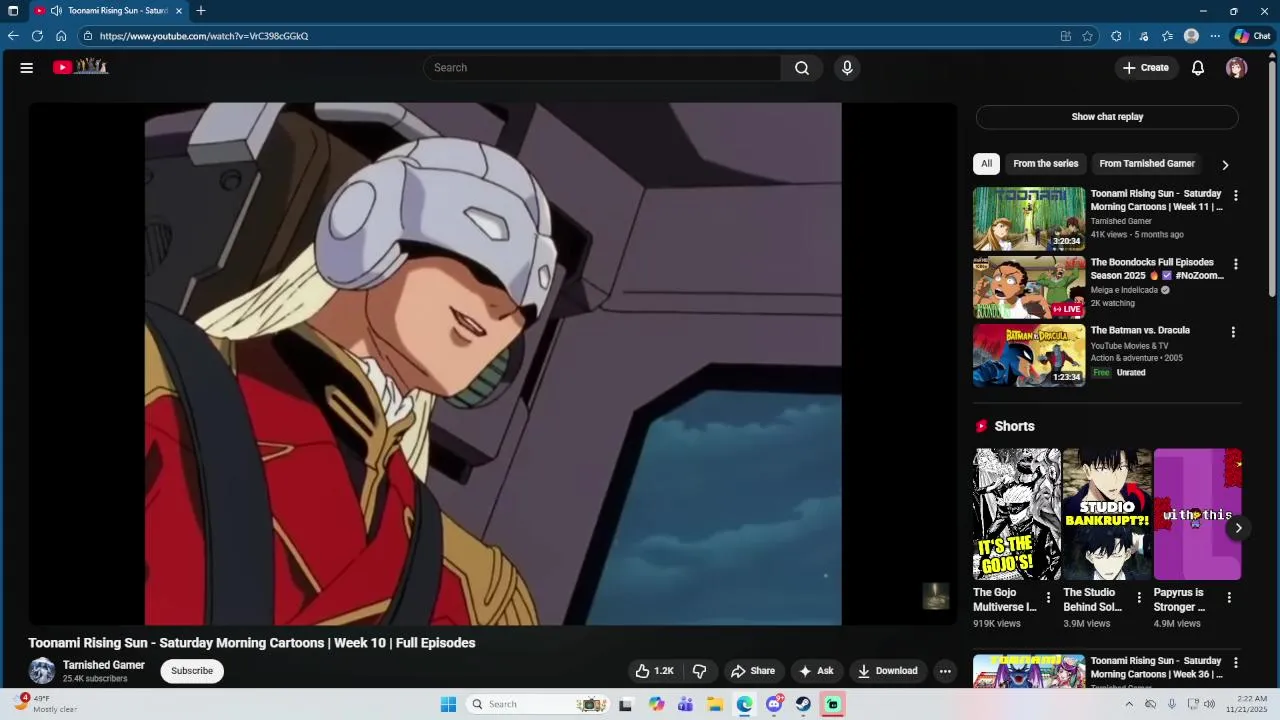Open File Explorer from the taskbar

pyautogui.click(x=715, y=704)
